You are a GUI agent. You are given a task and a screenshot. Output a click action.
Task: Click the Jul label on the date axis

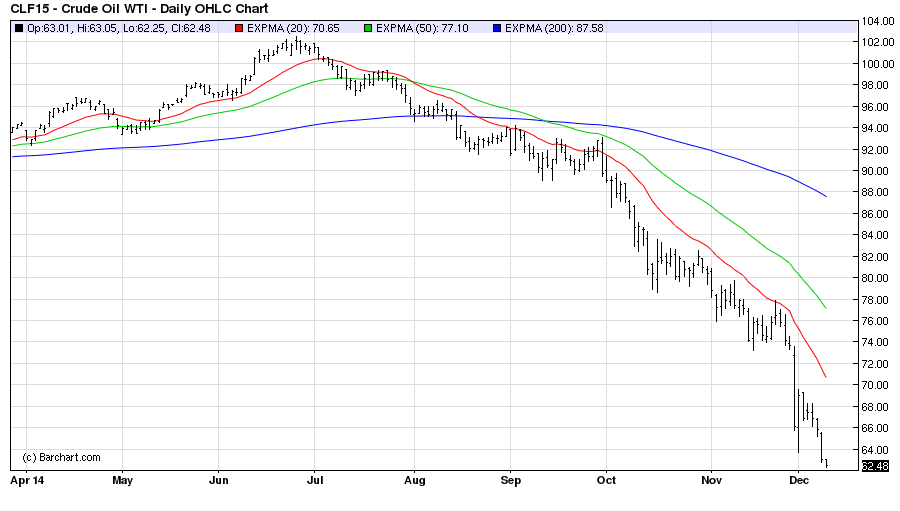click(x=315, y=480)
